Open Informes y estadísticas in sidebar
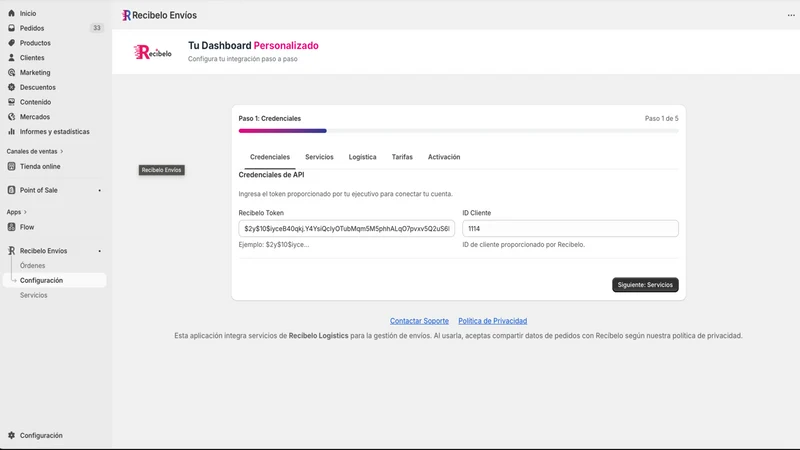Viewport: 800px width, 450px height. [55, 132]
